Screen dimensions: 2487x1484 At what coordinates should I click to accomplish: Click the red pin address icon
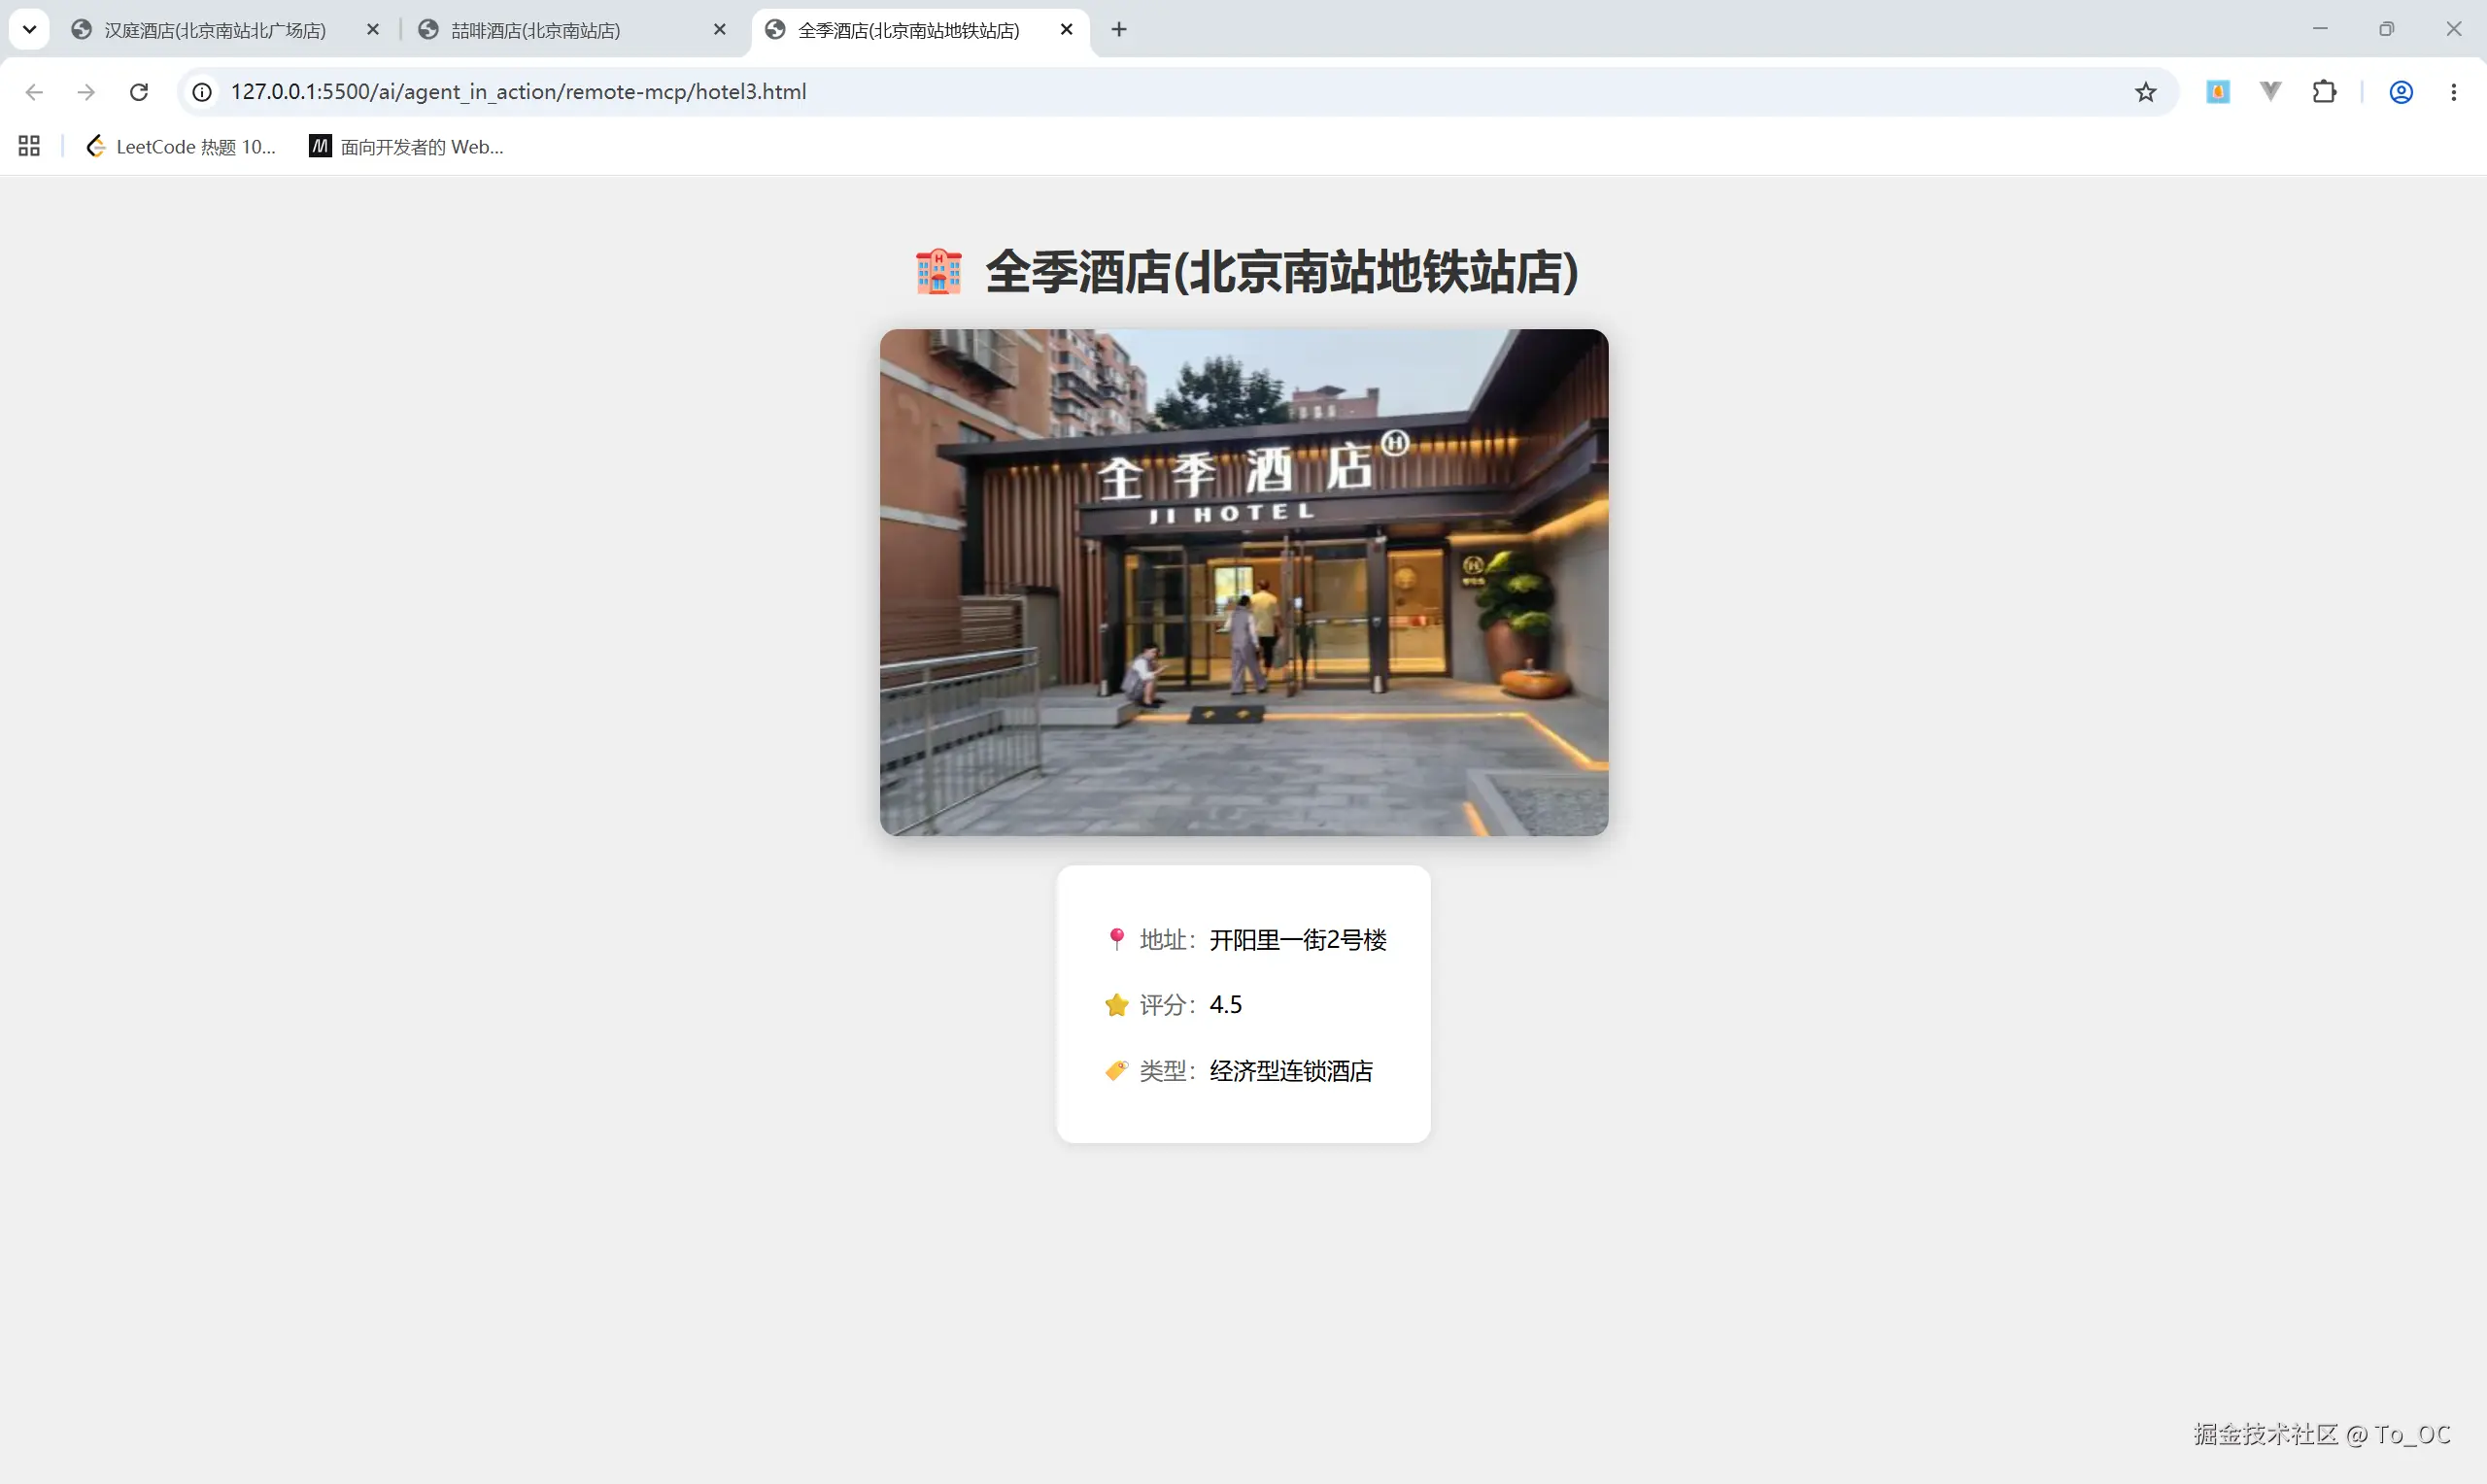coord(1116,939)
